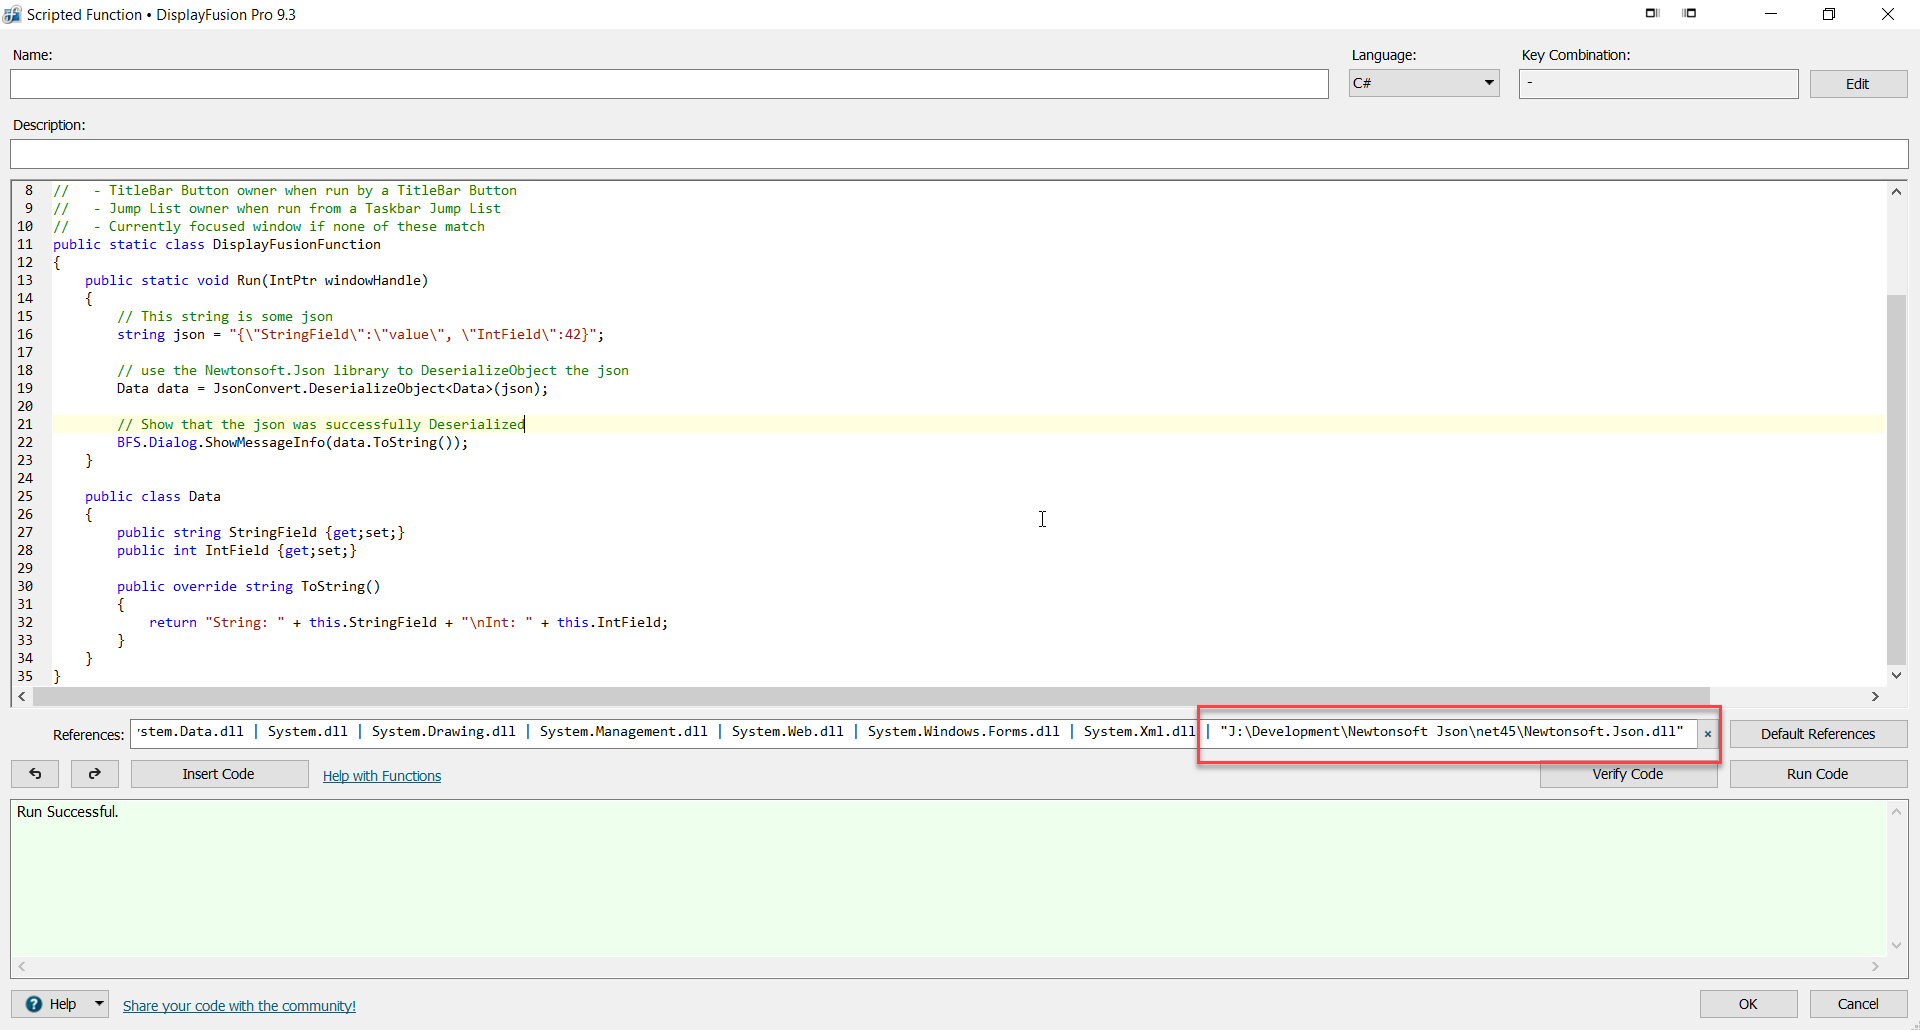Expand the Help button dropdown arrow
Viewport: 1920px width, 1030px height.
pyautogui.click(x=99, y=1003)
